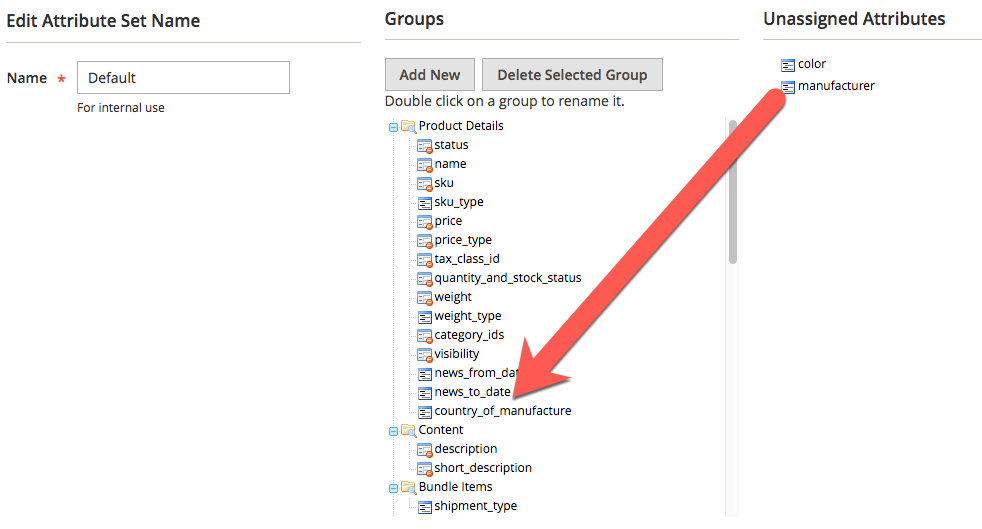Select the shipment_type attribute text

(x=476, y=506)
